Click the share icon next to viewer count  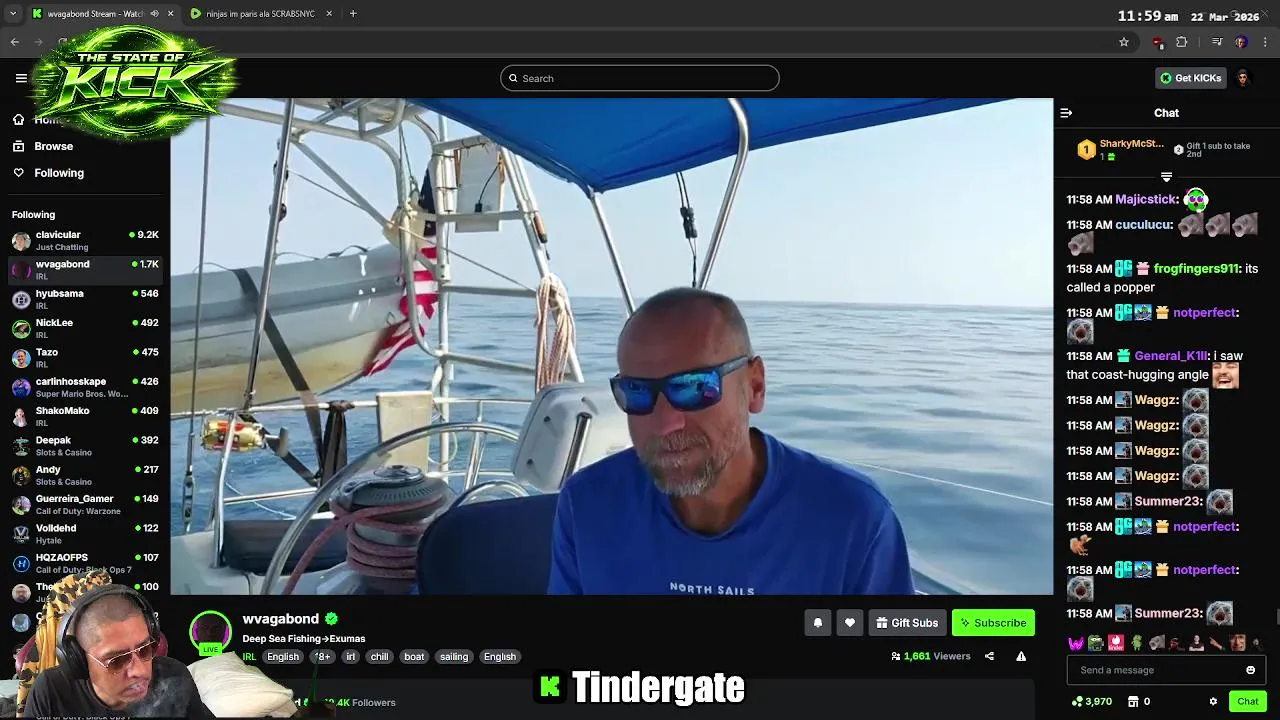[x=989, y=656]
